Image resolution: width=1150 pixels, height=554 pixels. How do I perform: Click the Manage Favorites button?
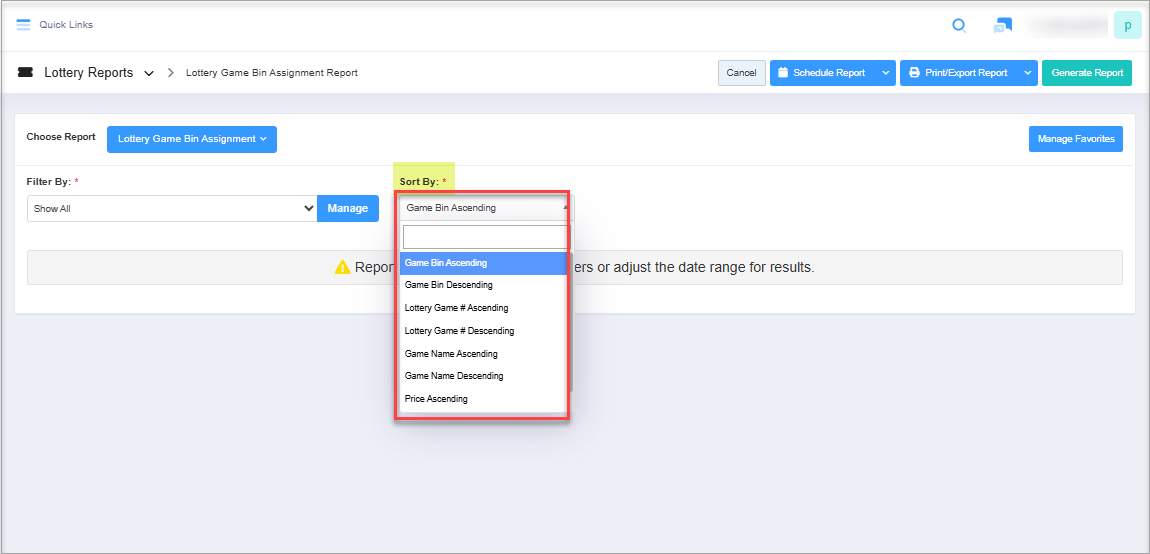(x=1075, y=139)
